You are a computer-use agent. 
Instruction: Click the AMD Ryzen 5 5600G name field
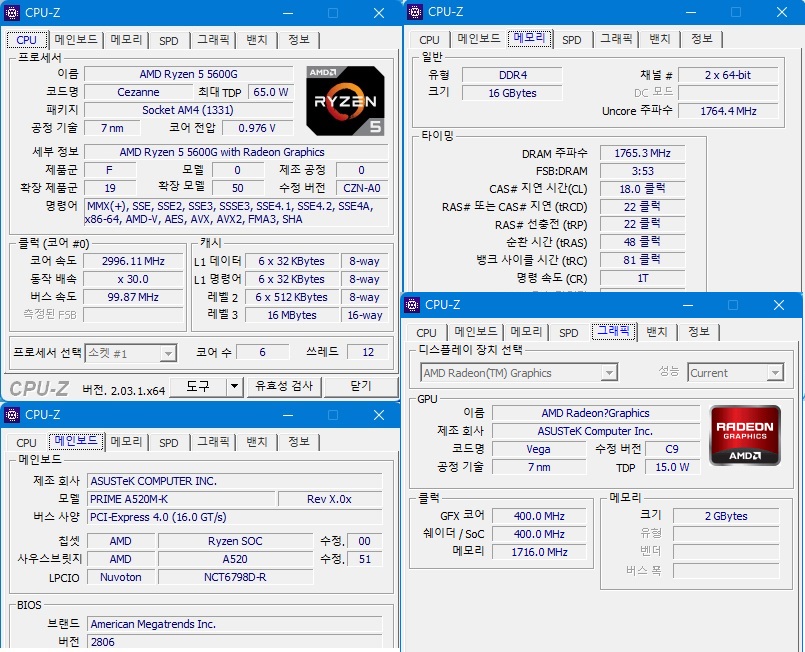[188, 74]
